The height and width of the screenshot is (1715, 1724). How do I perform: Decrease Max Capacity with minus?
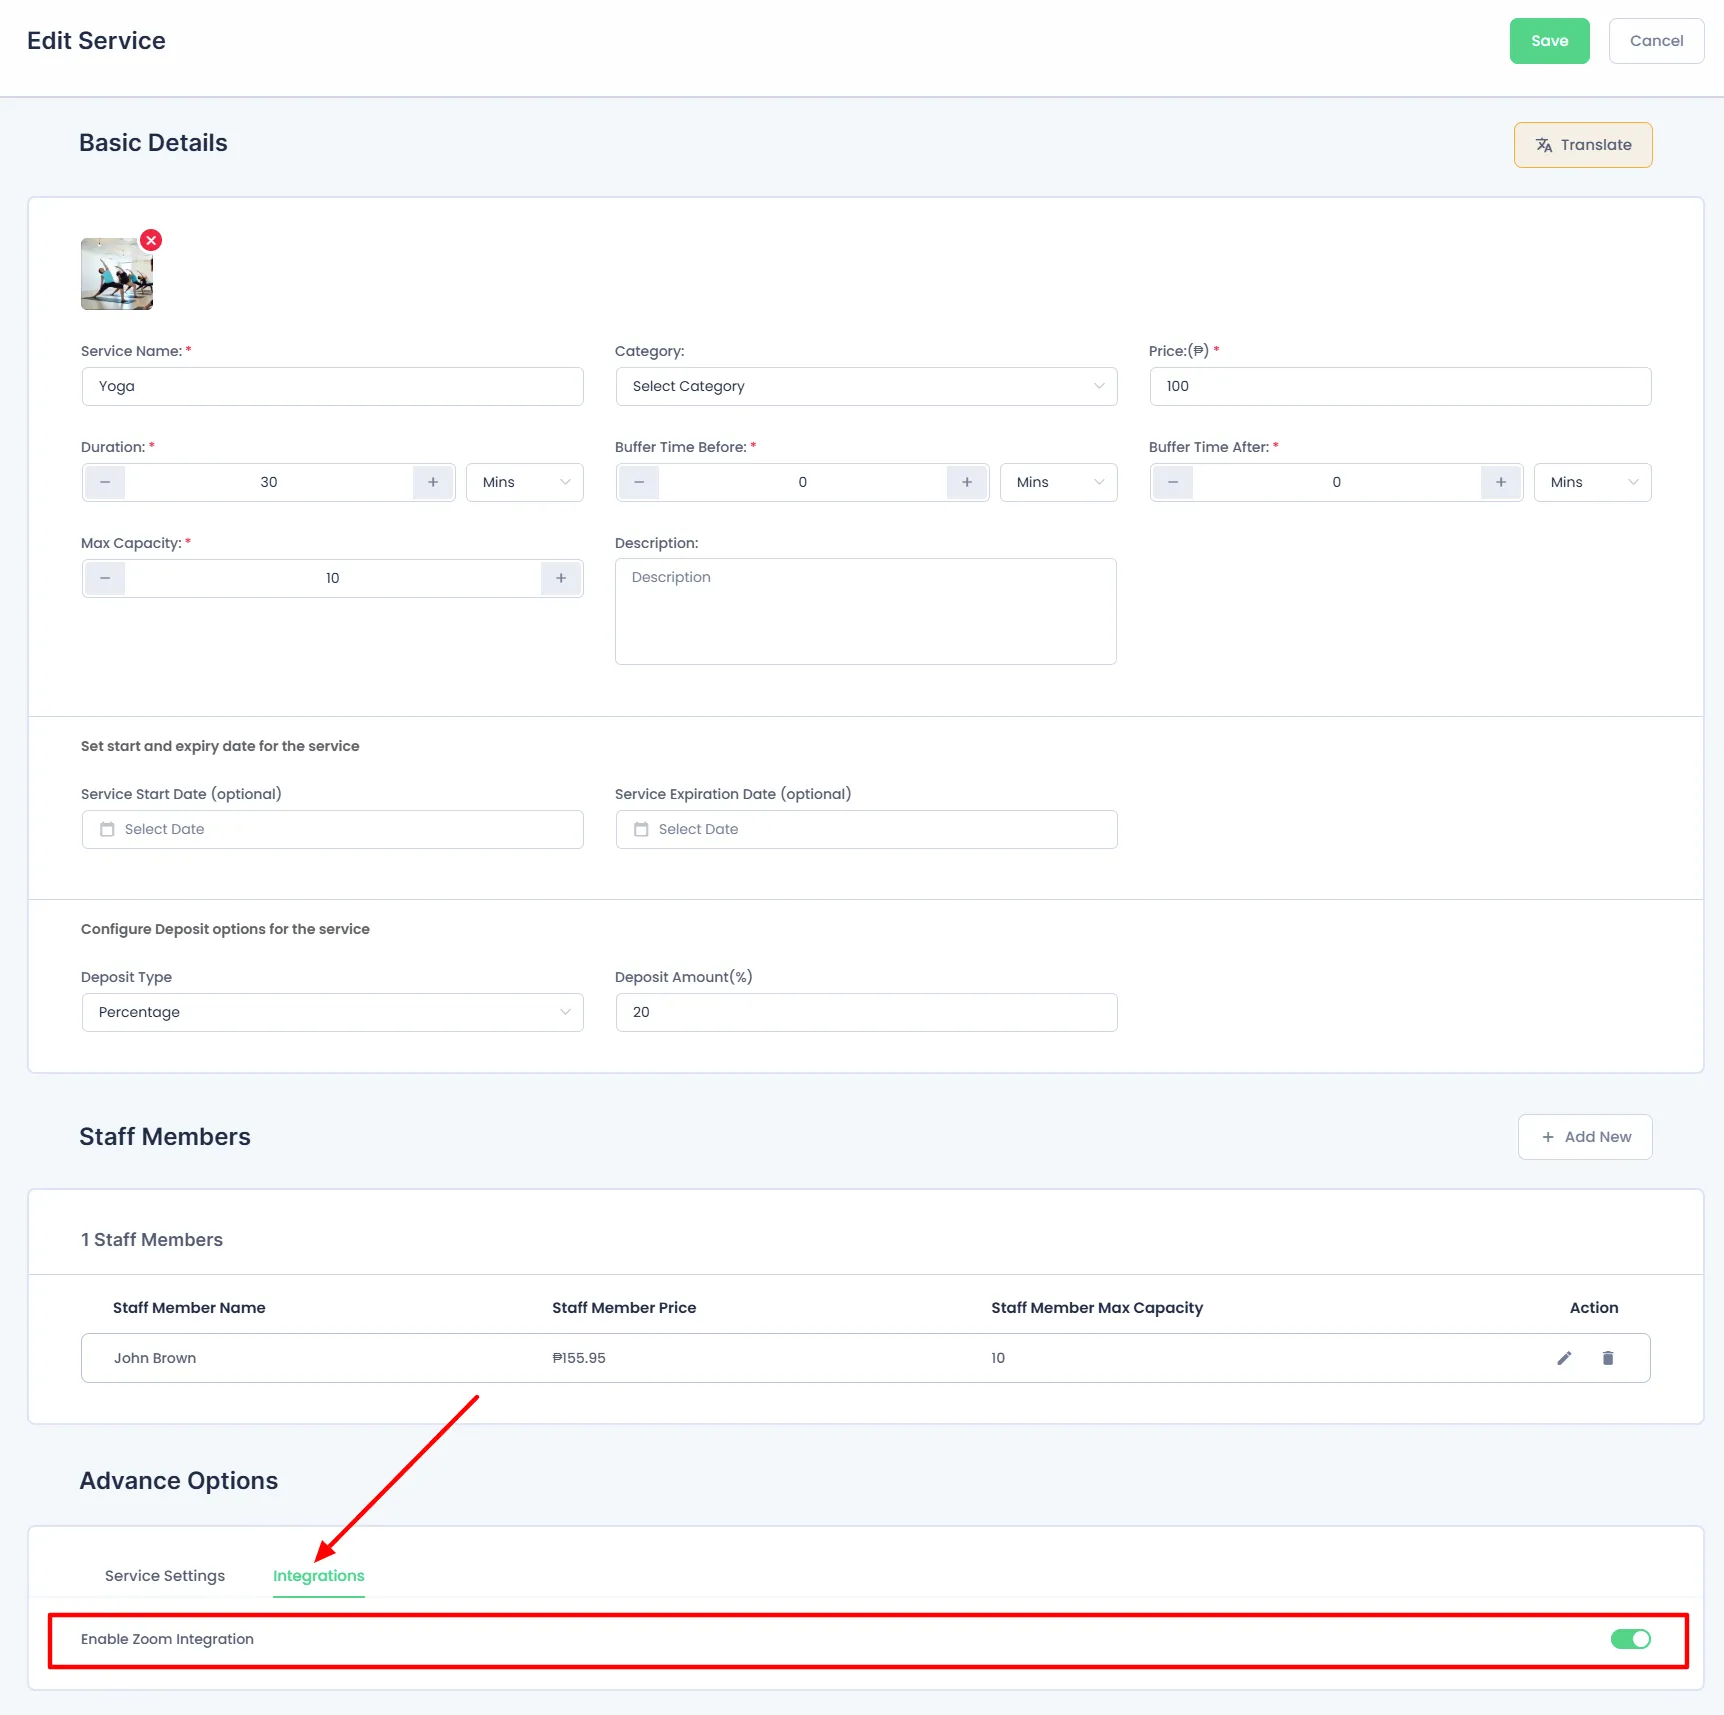pyautogui.click(x=105, y=578)
